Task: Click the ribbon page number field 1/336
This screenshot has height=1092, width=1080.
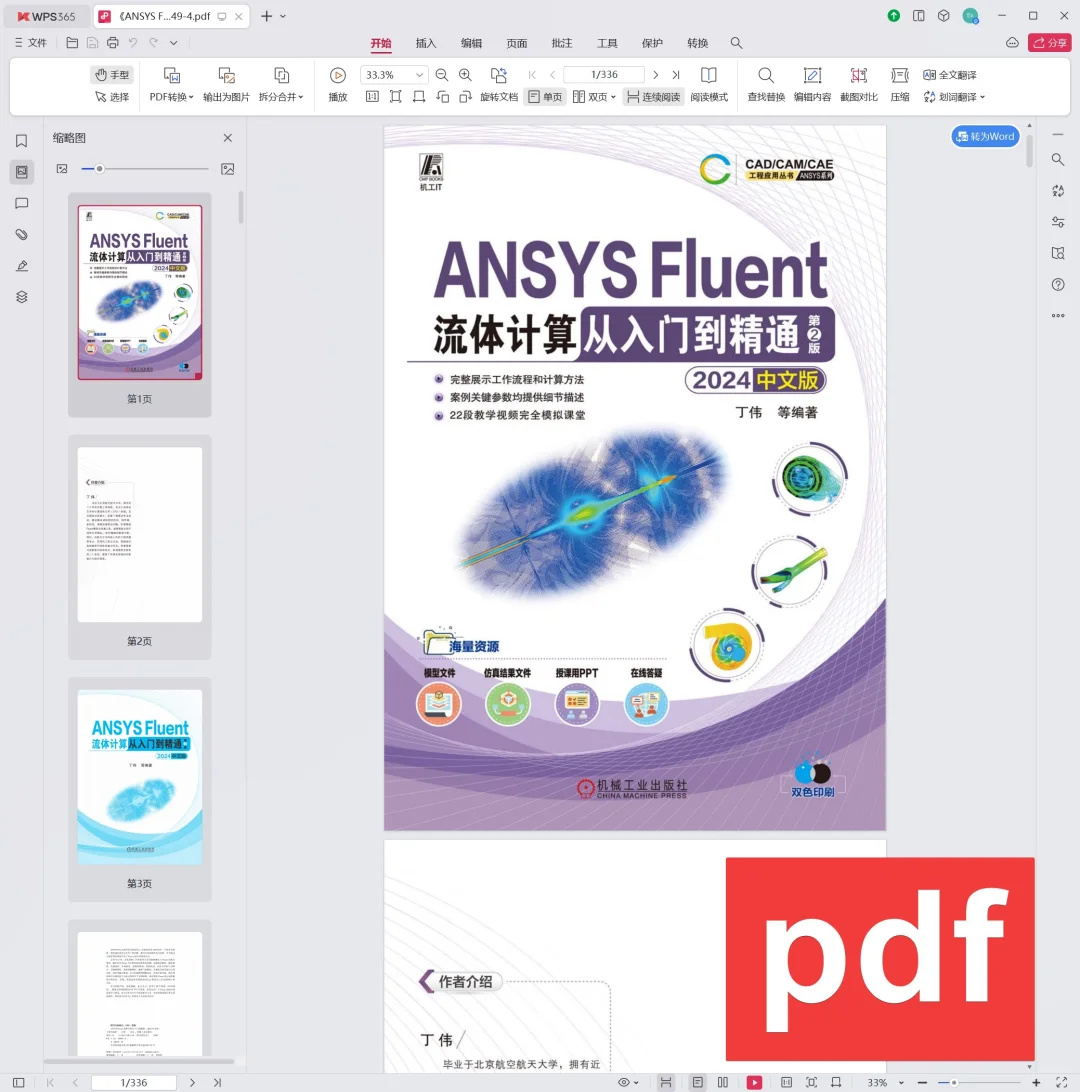Action: (x=604, y=75)
